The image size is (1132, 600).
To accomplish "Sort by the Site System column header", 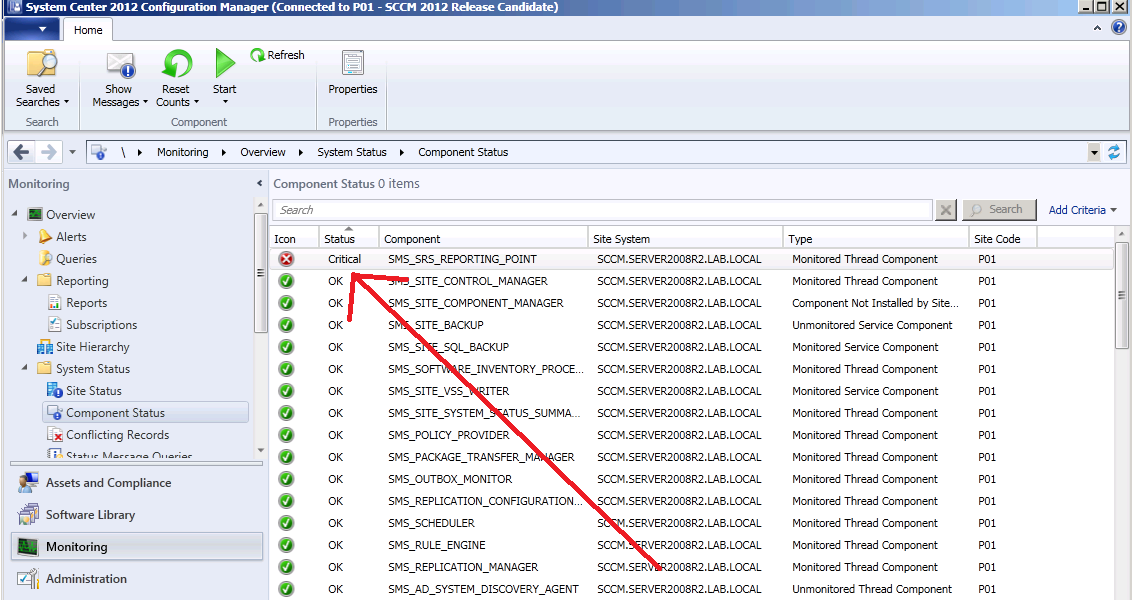I will [x=686, y=238].
